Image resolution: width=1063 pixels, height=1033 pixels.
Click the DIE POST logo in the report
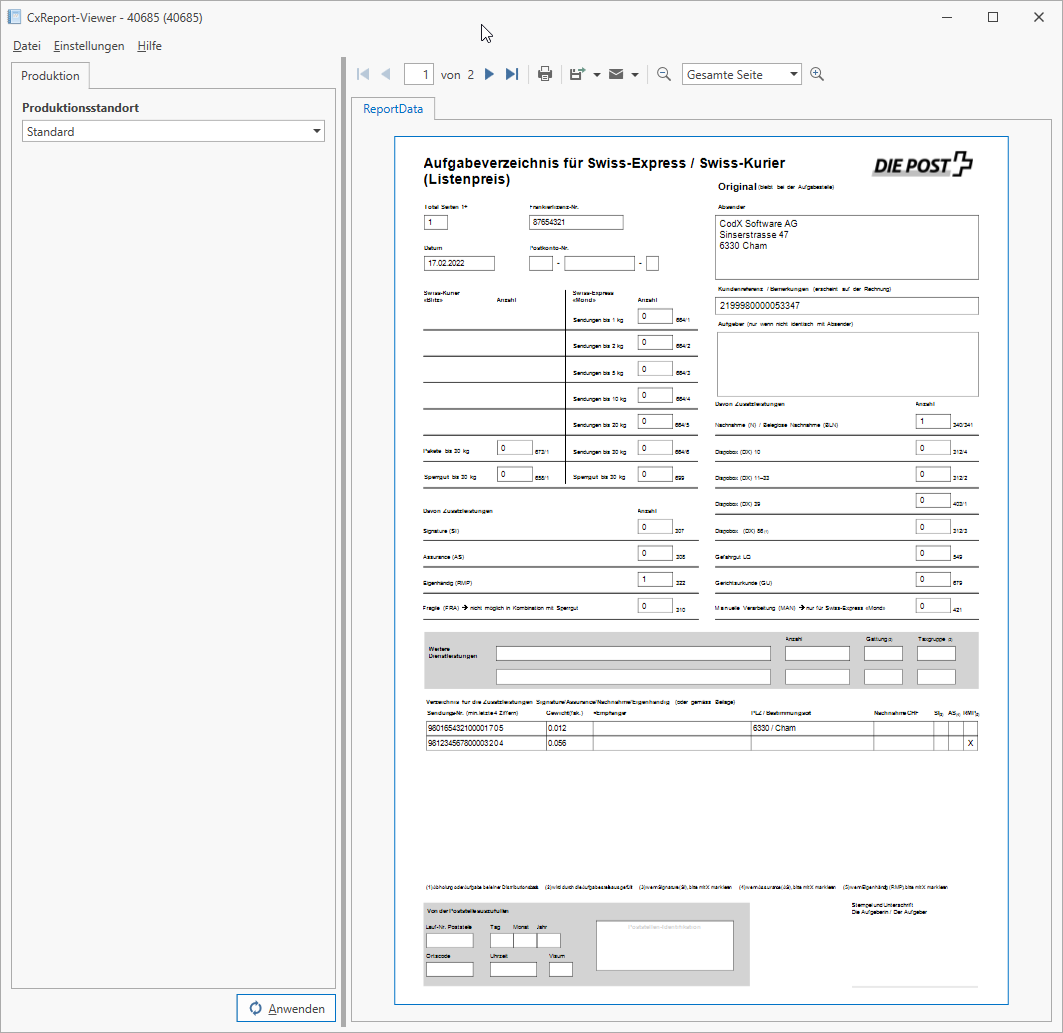click(923, 164)
